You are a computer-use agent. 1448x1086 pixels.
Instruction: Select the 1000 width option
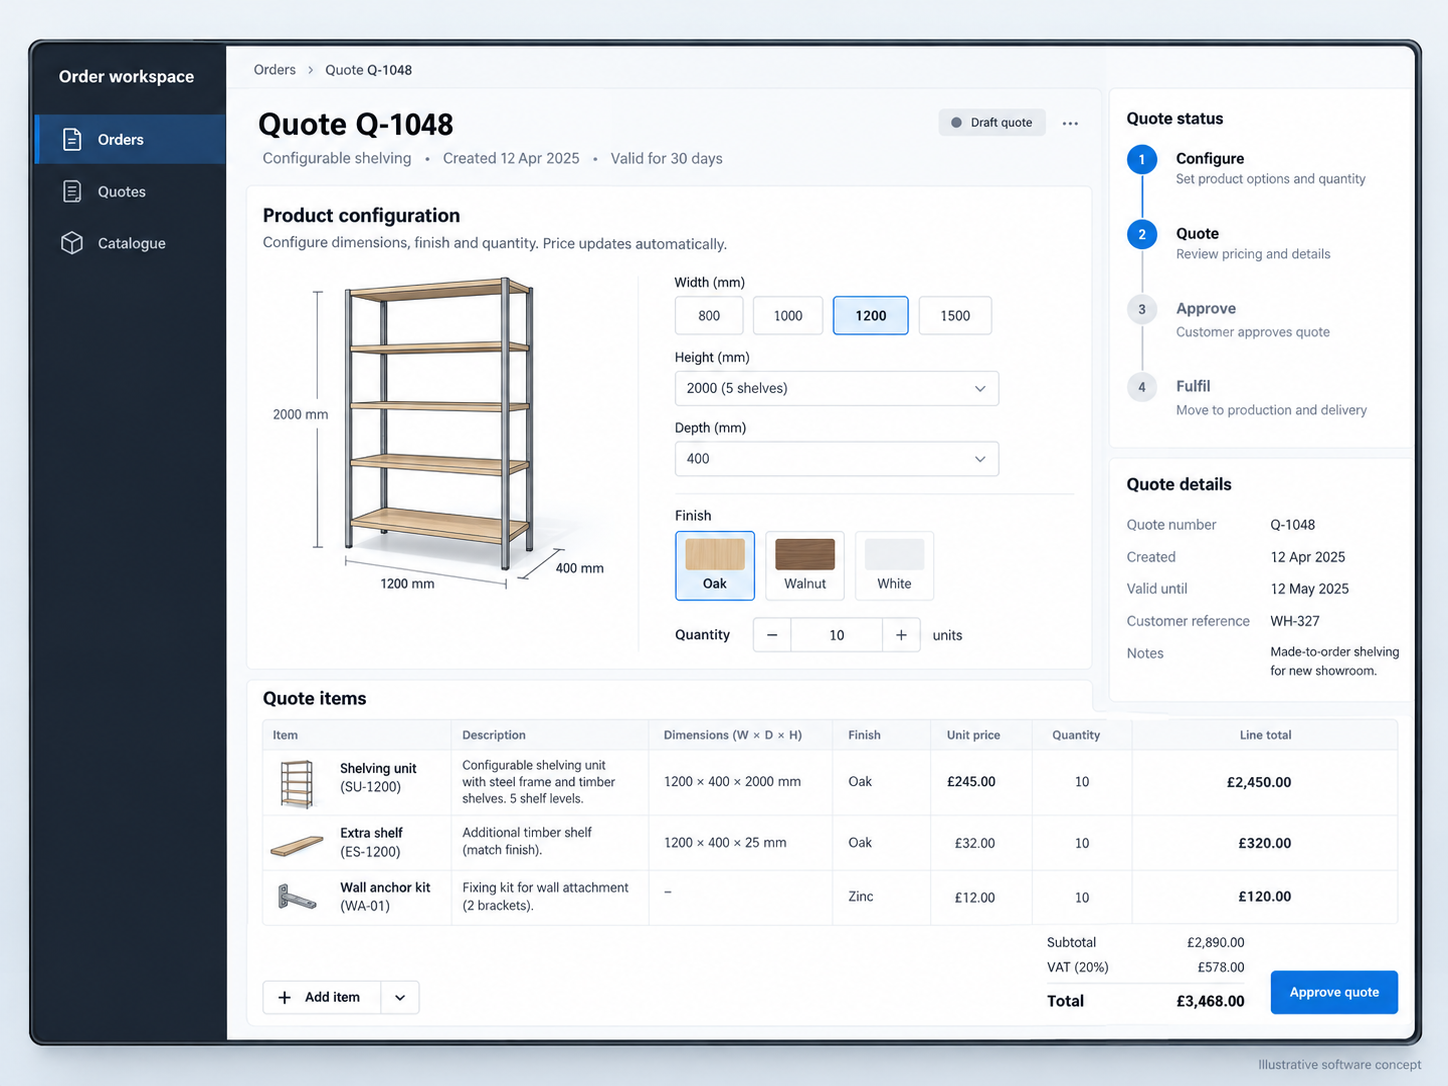tap(788, 316)
